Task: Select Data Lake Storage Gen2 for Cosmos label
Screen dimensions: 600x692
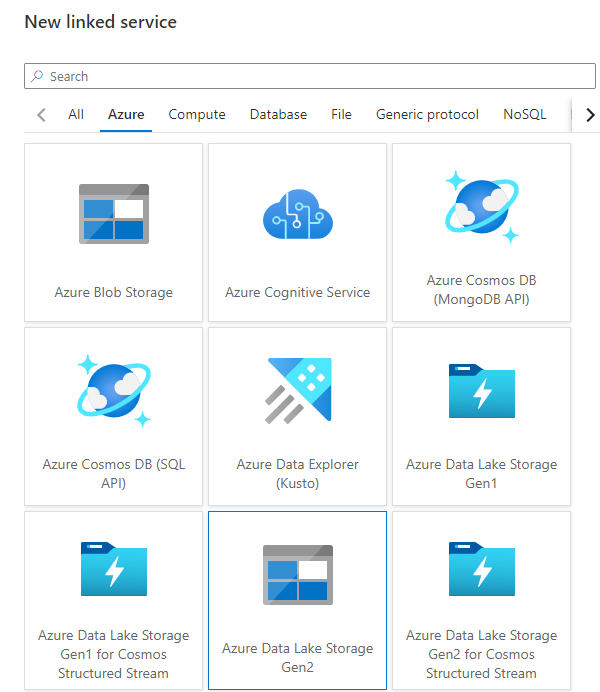Action: click(x=482, y=654)
